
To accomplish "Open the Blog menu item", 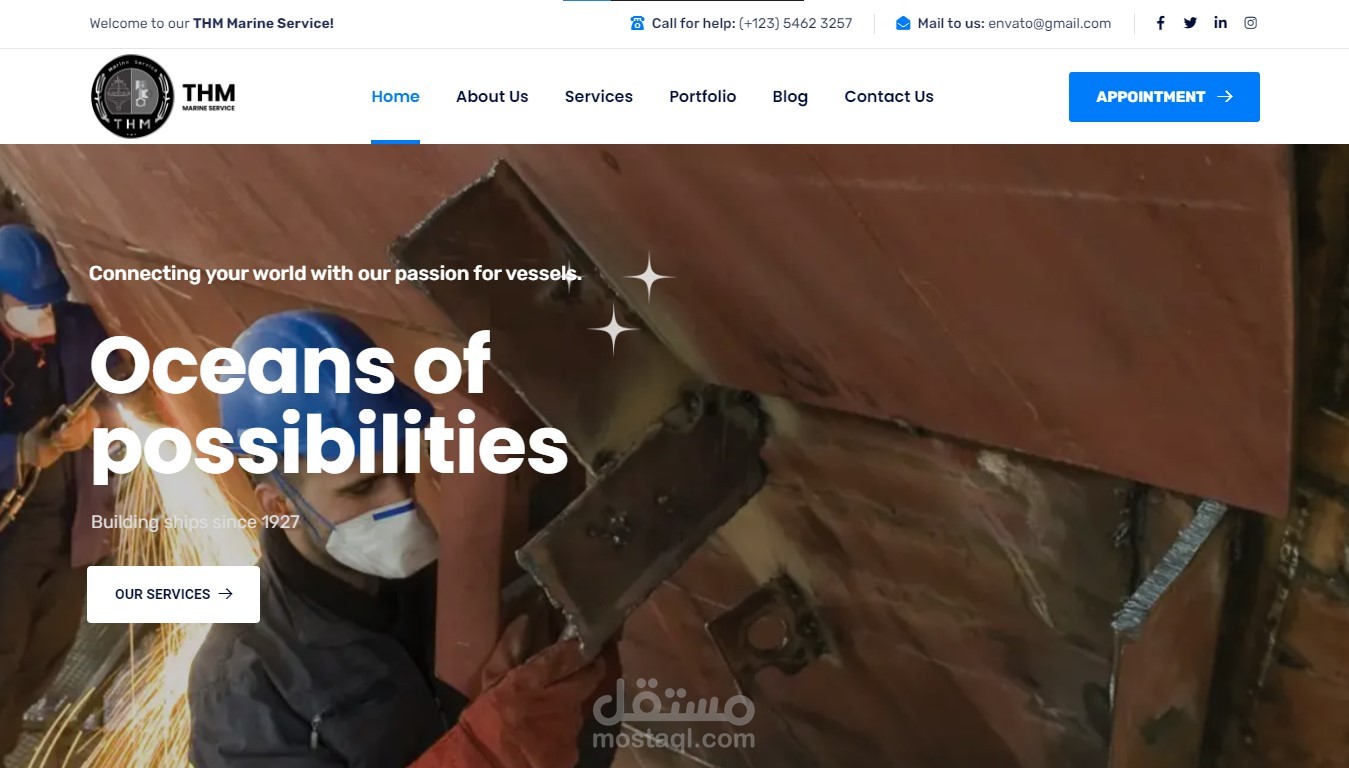I will [x=790, y=97].
